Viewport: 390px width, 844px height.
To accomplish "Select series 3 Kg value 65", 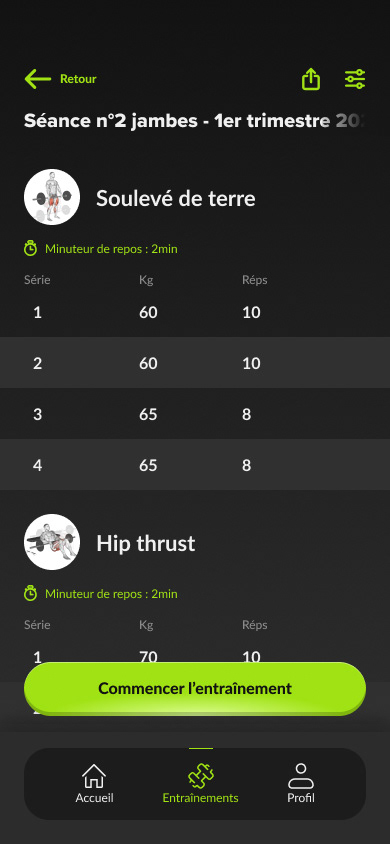I will point(148,414).
